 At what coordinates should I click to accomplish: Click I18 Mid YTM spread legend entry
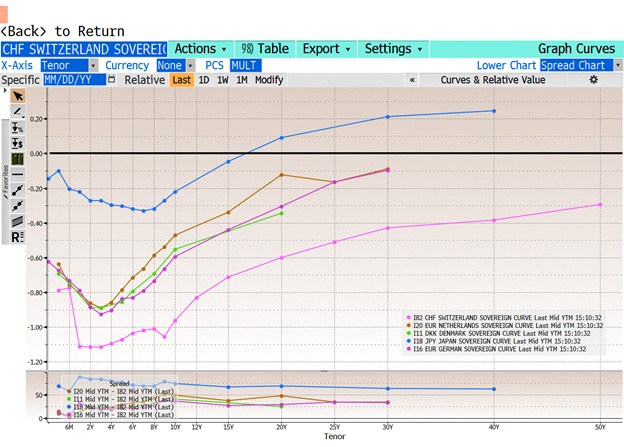click(120, 407)
